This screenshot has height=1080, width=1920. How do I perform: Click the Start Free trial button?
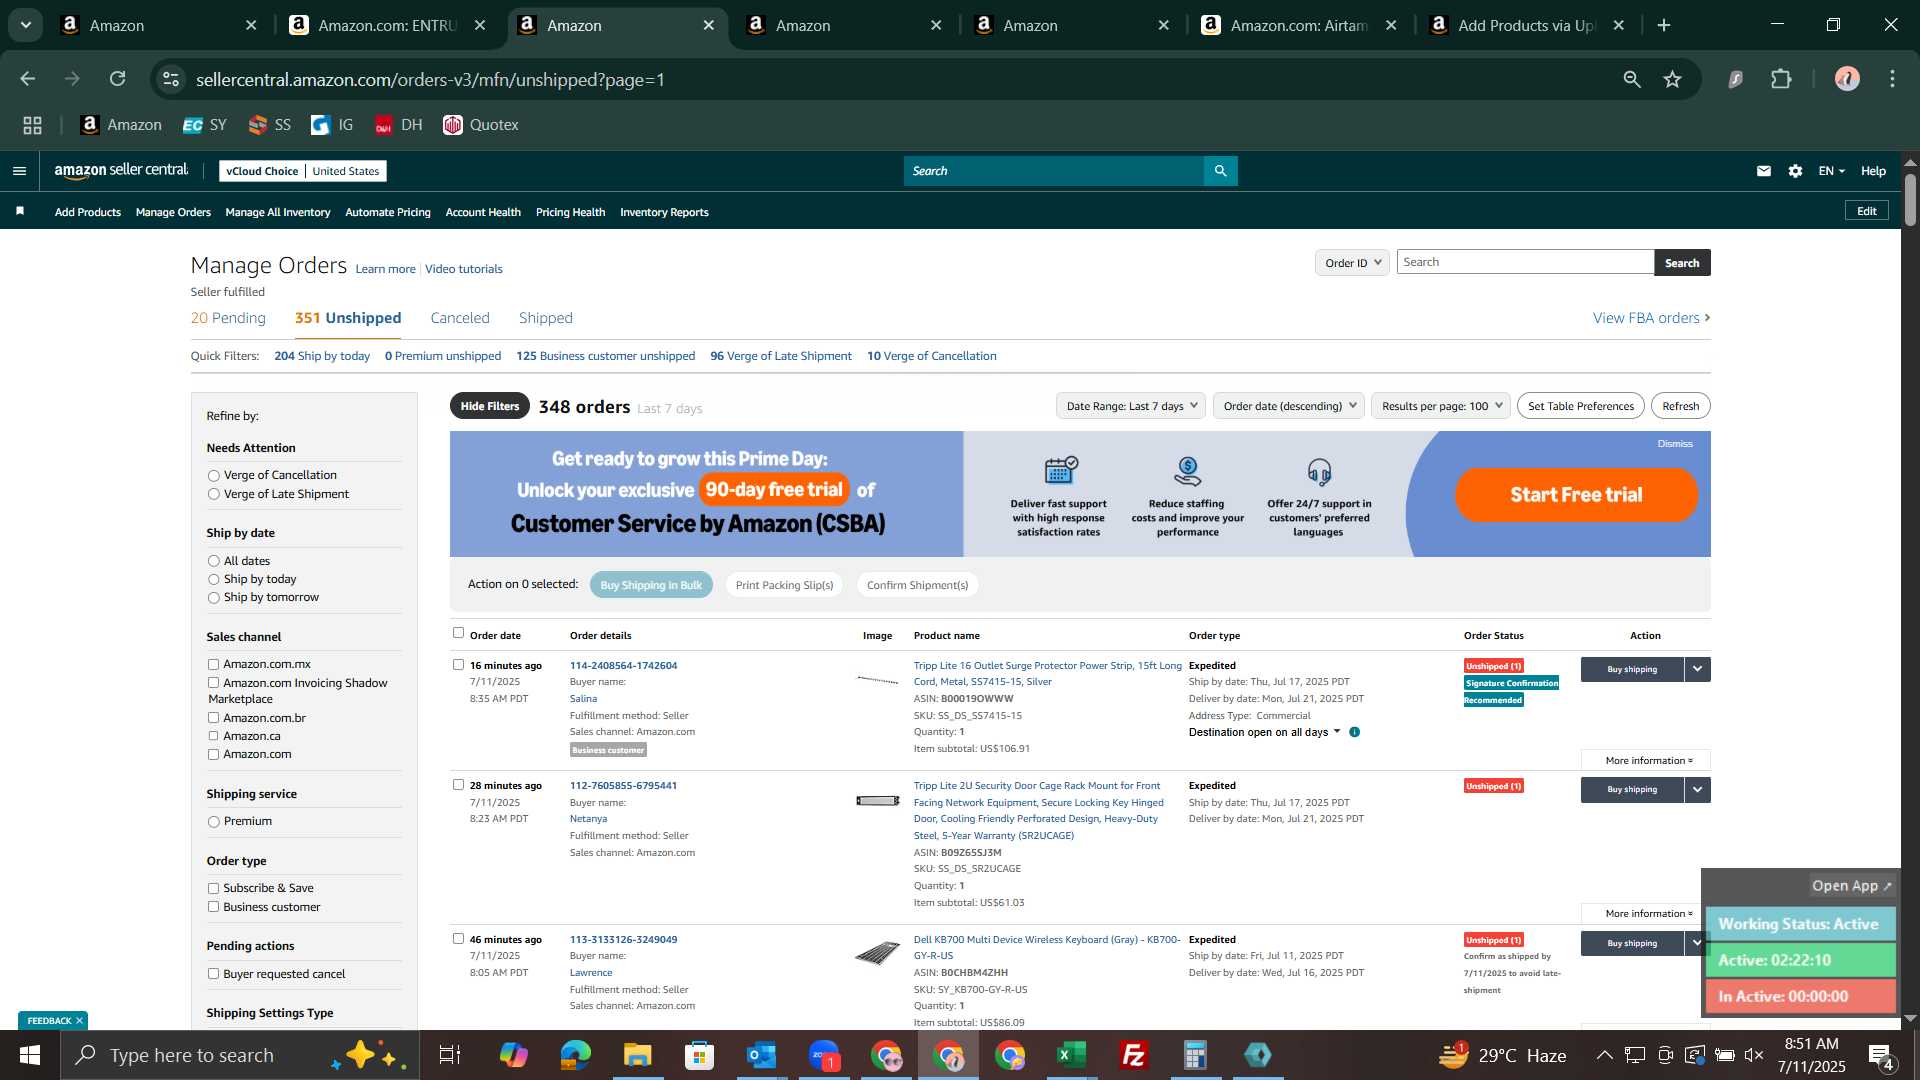(x=1576, y=495)
